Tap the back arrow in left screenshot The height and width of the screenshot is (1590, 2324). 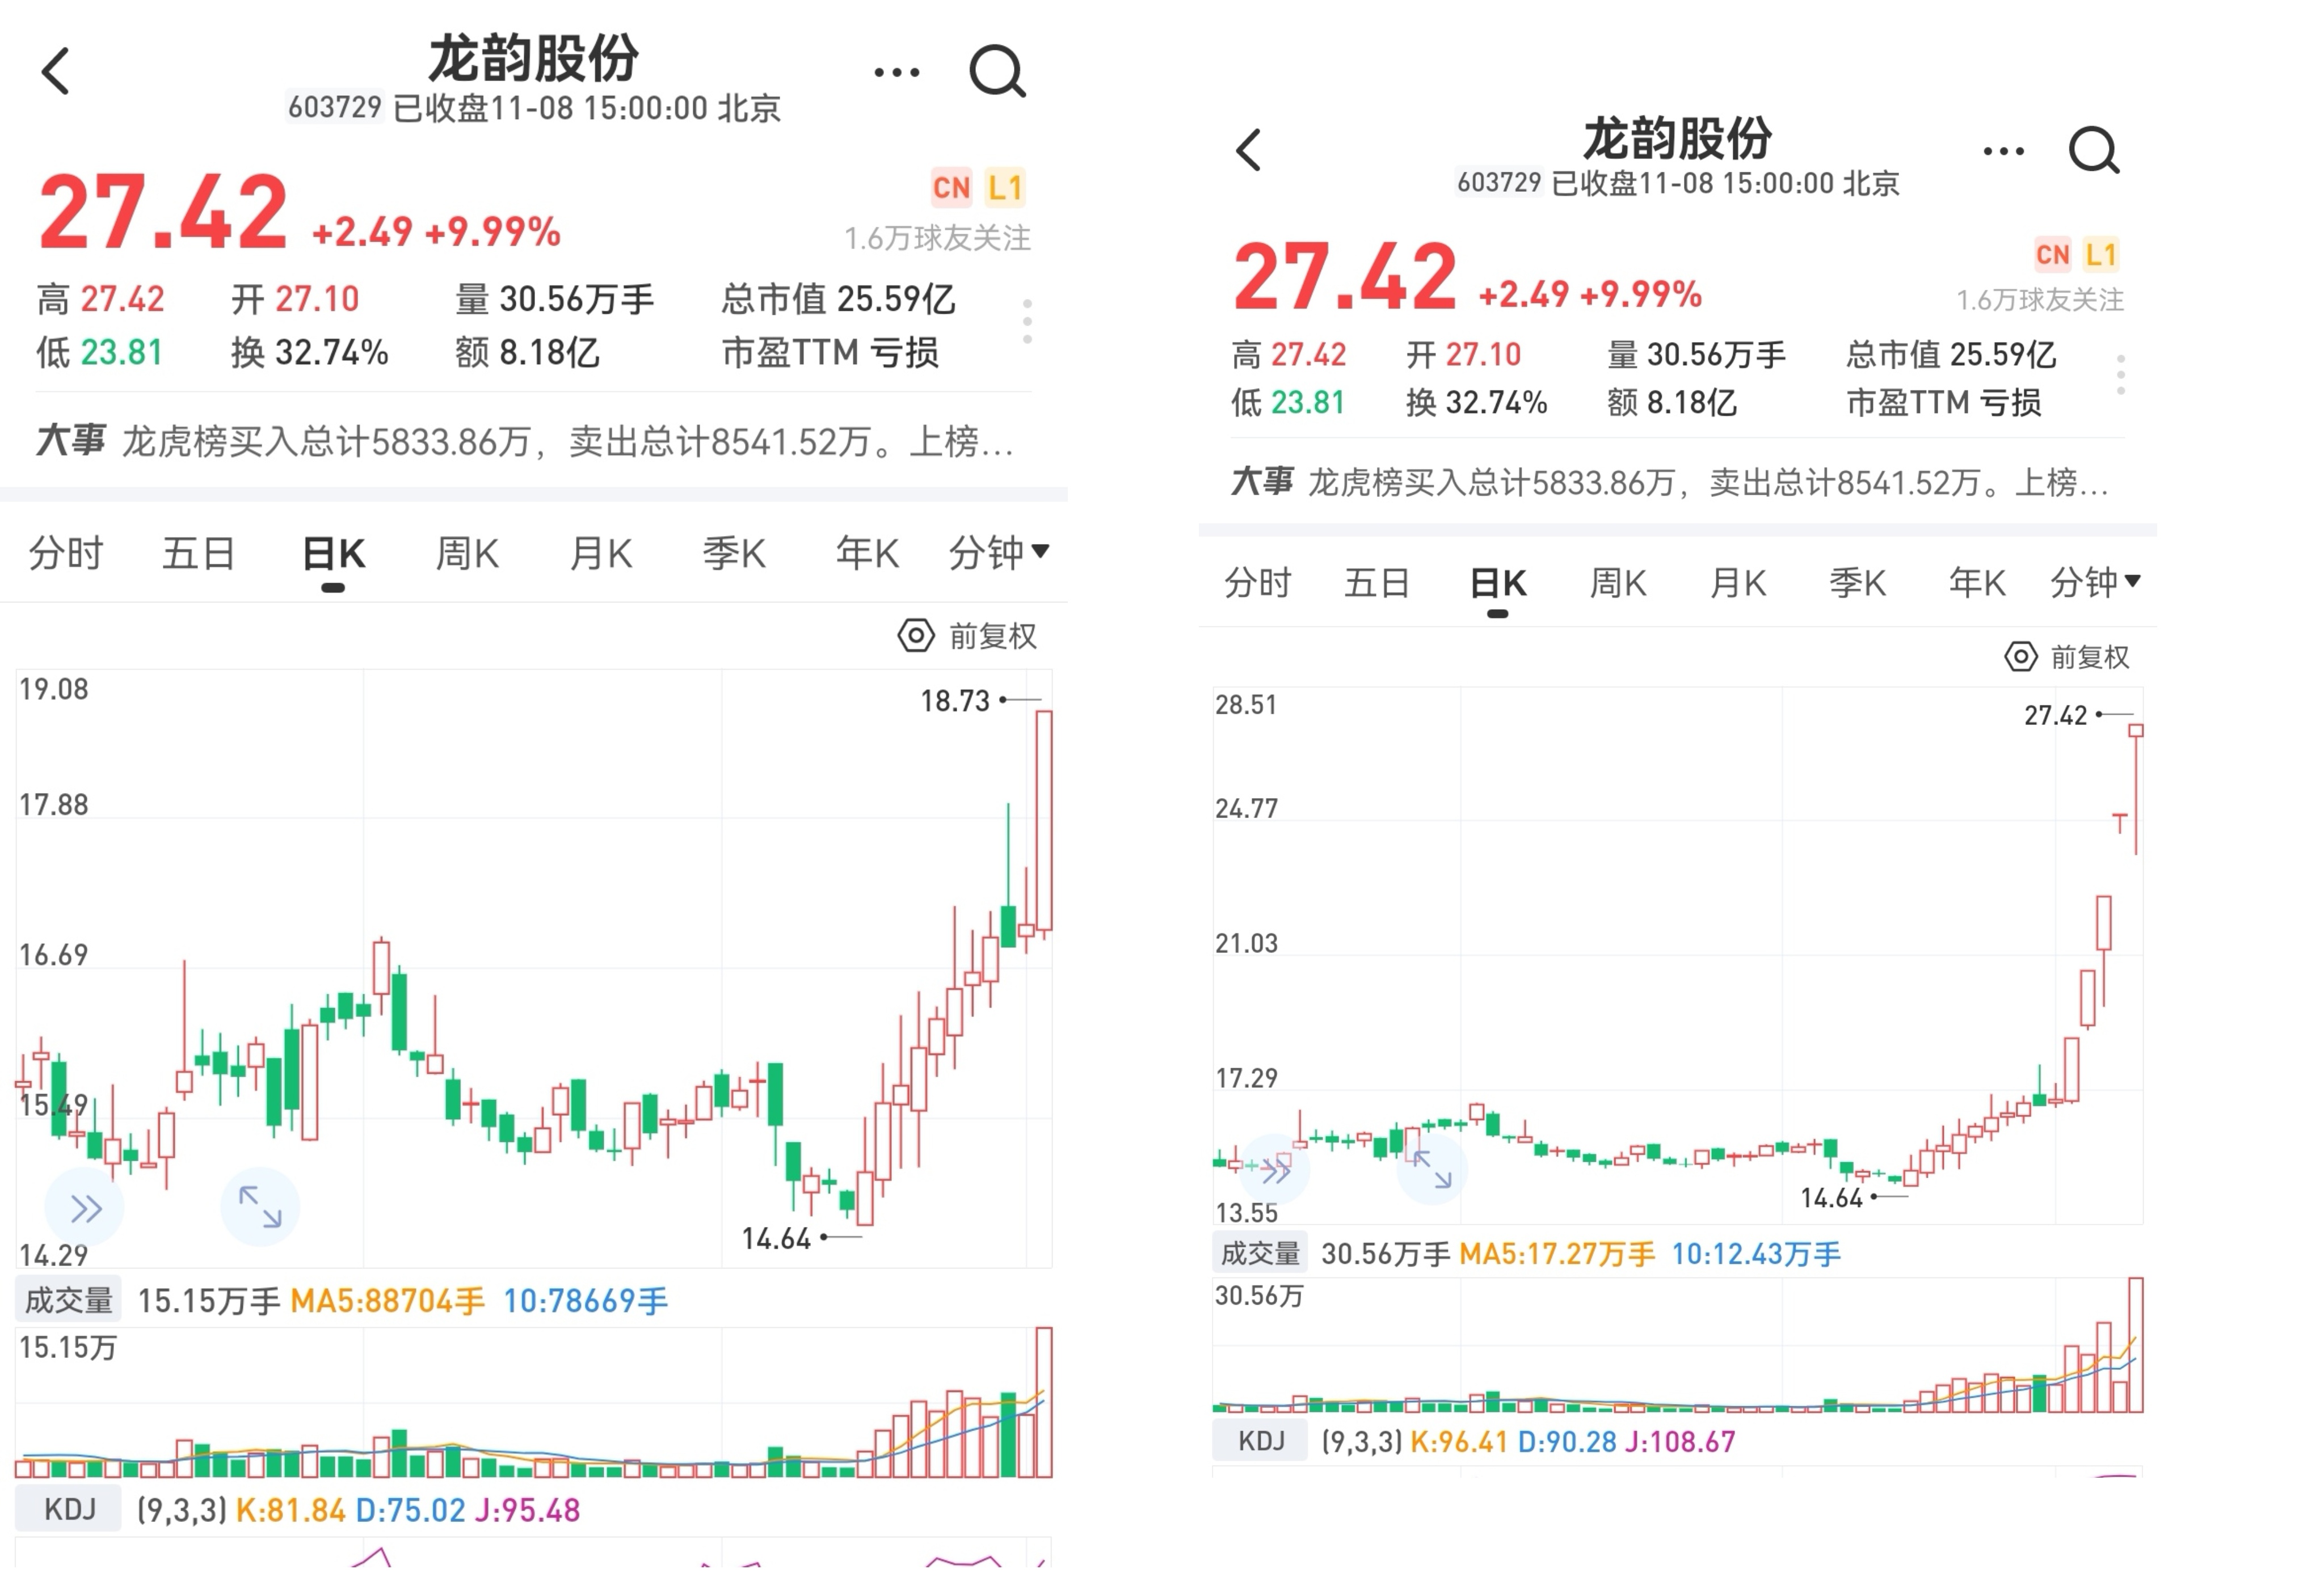pos(56,71)
